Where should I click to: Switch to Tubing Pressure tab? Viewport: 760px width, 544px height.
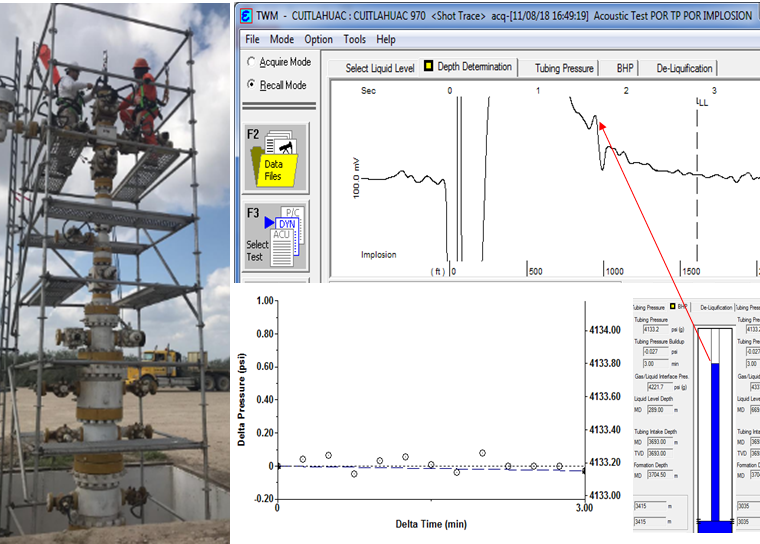564,68
